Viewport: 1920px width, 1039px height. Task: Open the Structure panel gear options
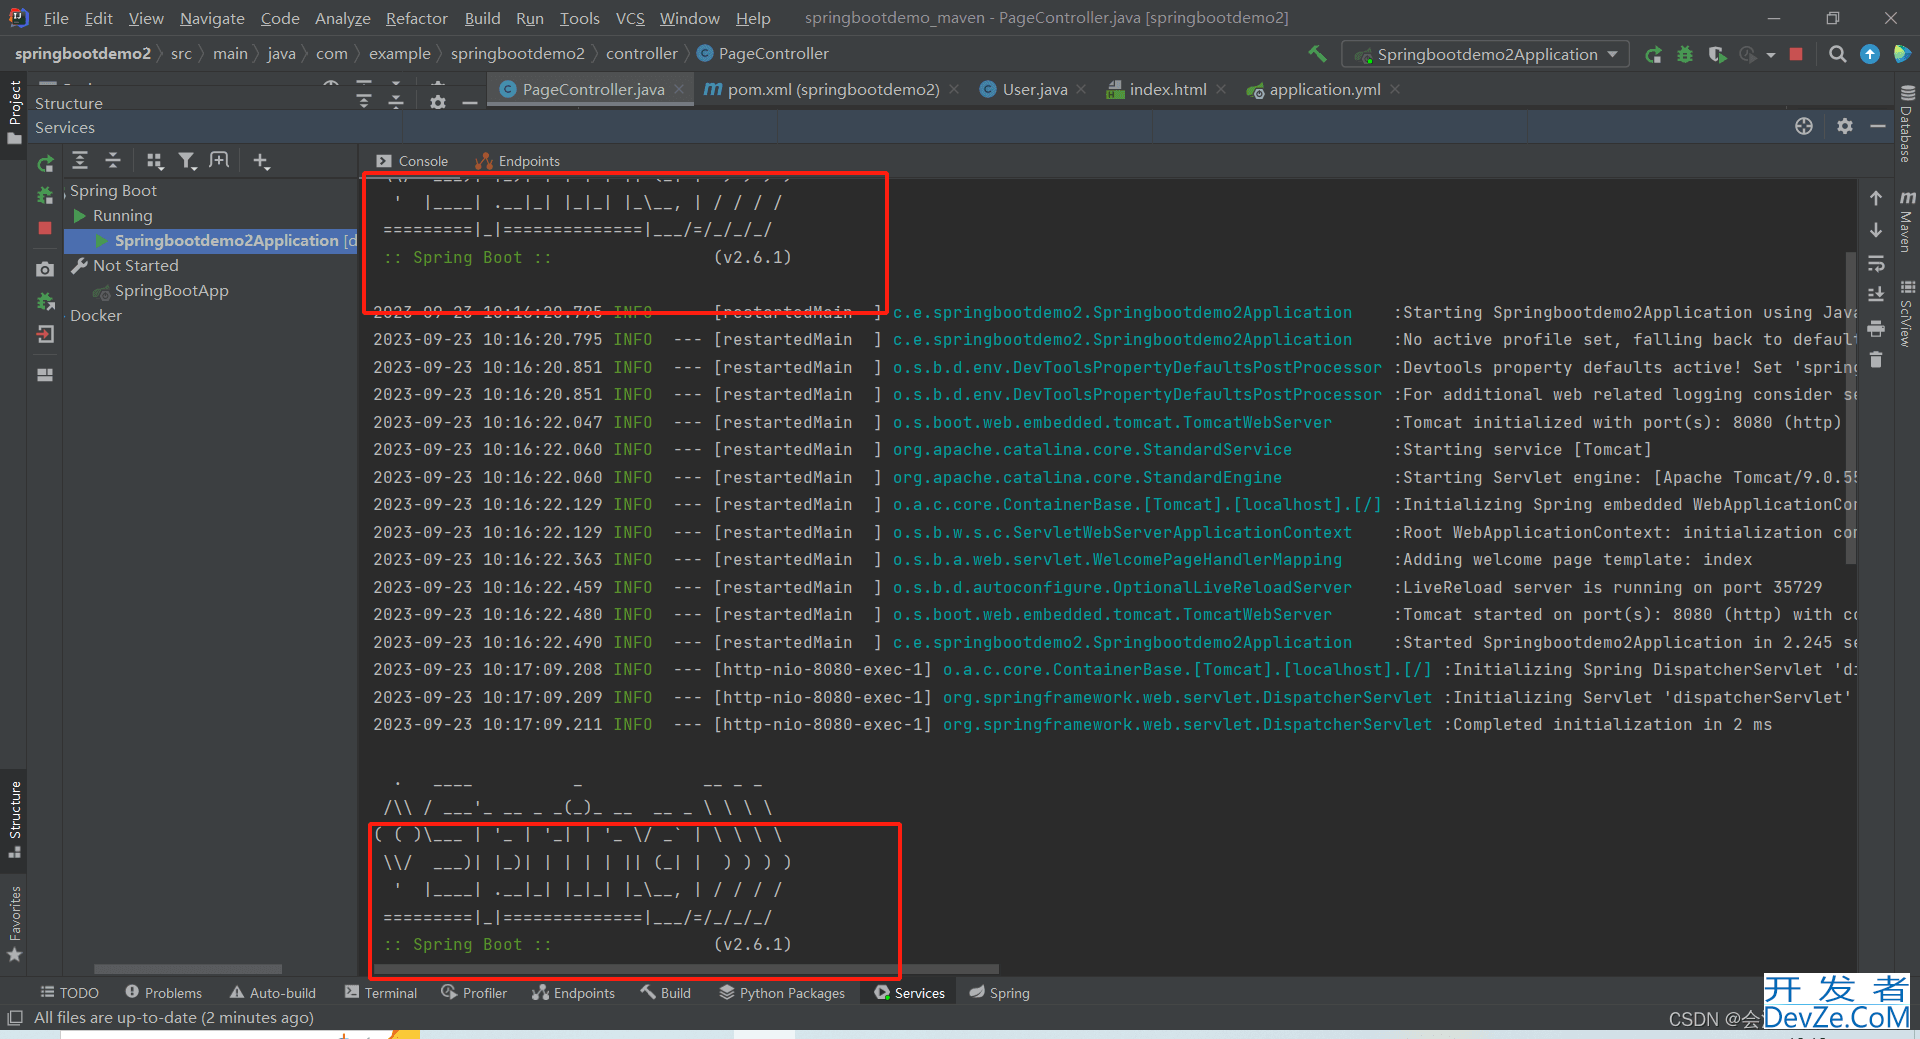437,102
